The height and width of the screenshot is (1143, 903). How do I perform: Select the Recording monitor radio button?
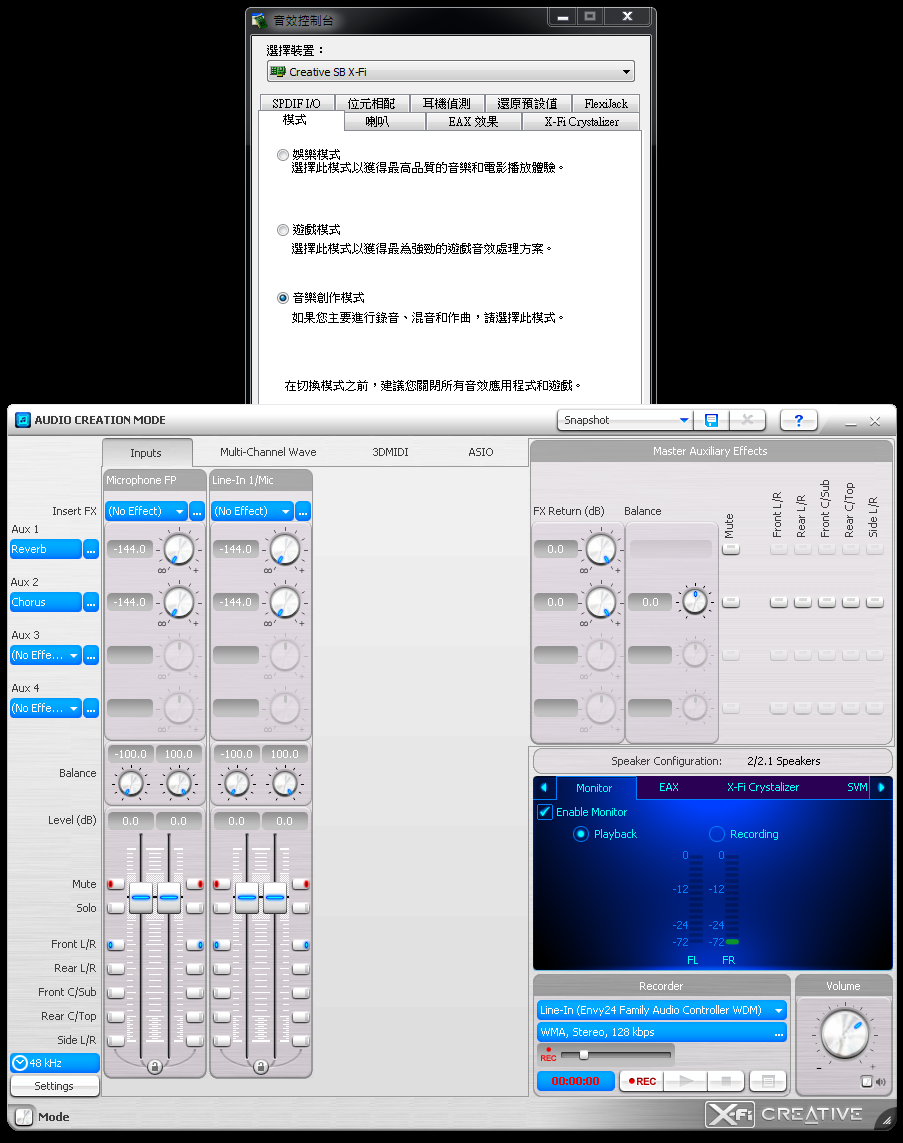(717, 834)
